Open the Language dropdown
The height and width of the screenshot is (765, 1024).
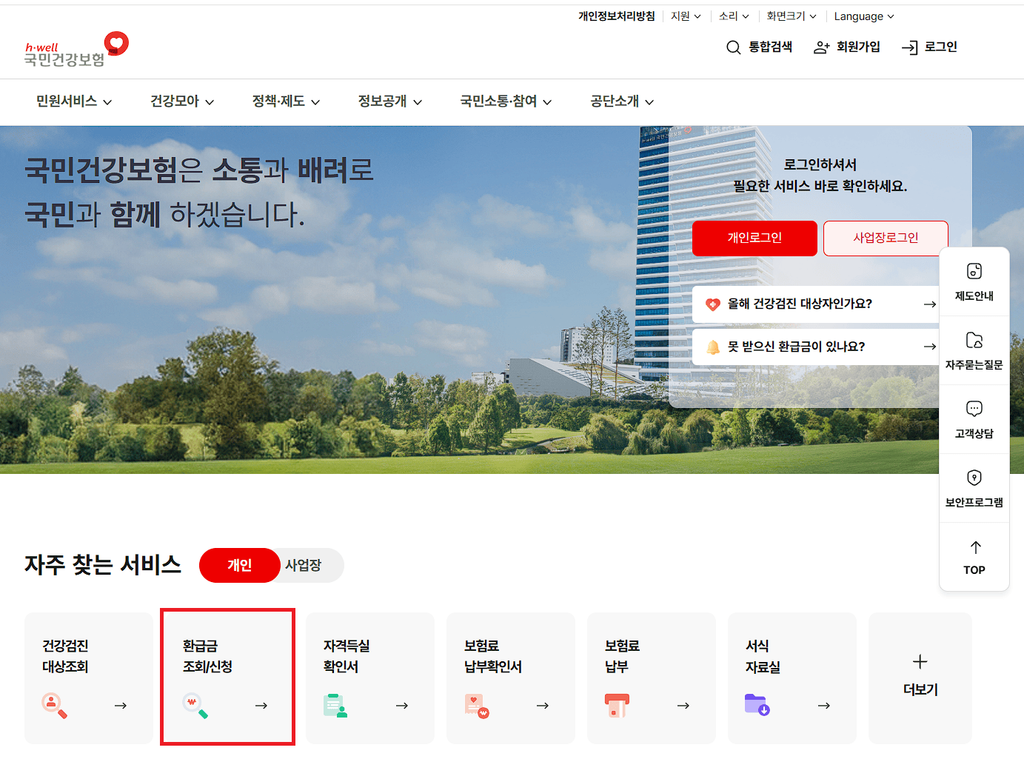point(864,16)
